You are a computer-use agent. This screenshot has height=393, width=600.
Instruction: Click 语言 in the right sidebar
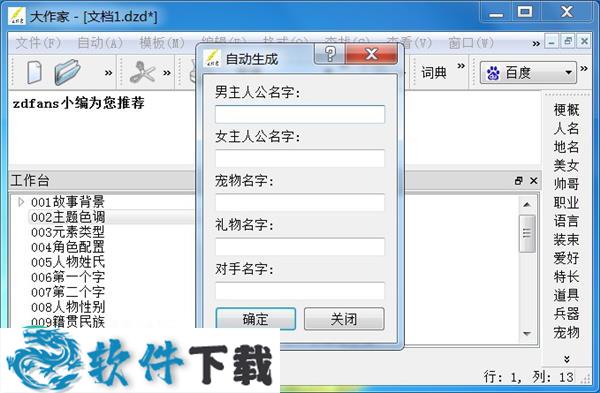point(566,221)
